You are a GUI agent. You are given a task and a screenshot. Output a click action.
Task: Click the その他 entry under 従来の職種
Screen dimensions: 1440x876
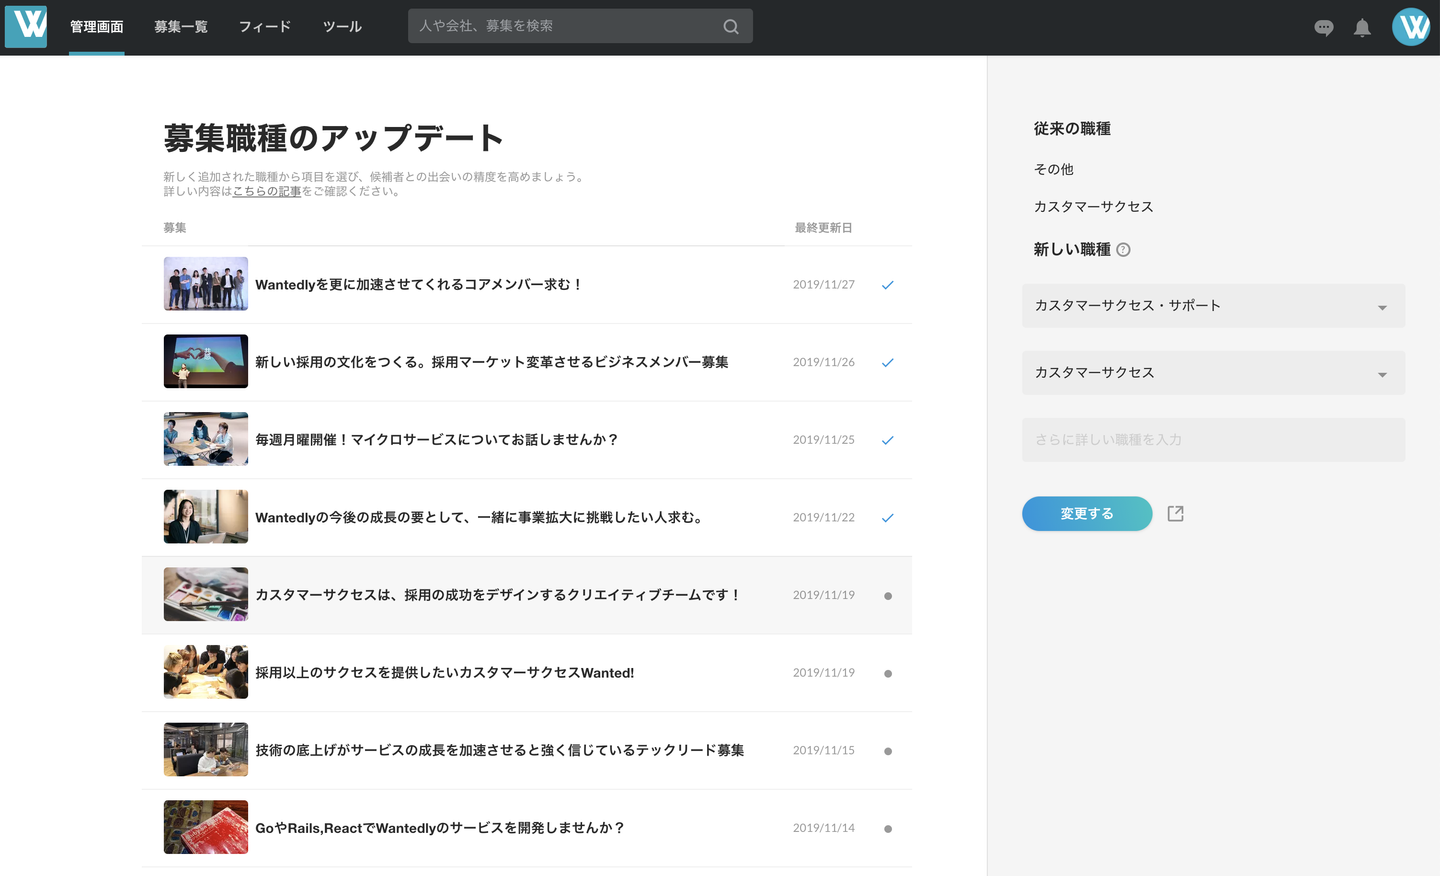(1054, 170)
